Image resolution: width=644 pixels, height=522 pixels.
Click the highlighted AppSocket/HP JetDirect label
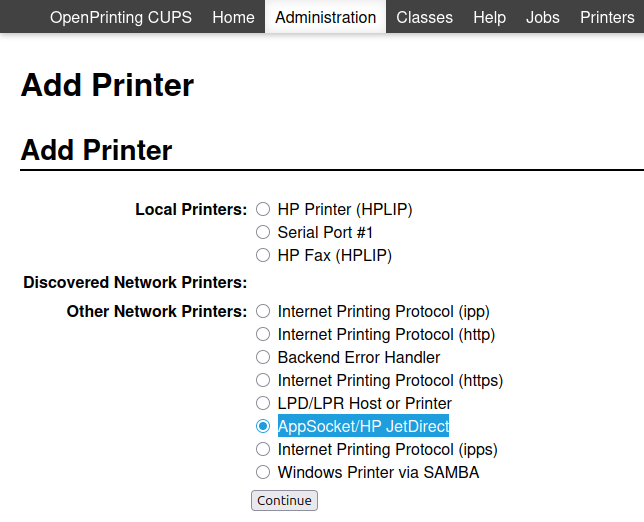click(x=363, y=427)
